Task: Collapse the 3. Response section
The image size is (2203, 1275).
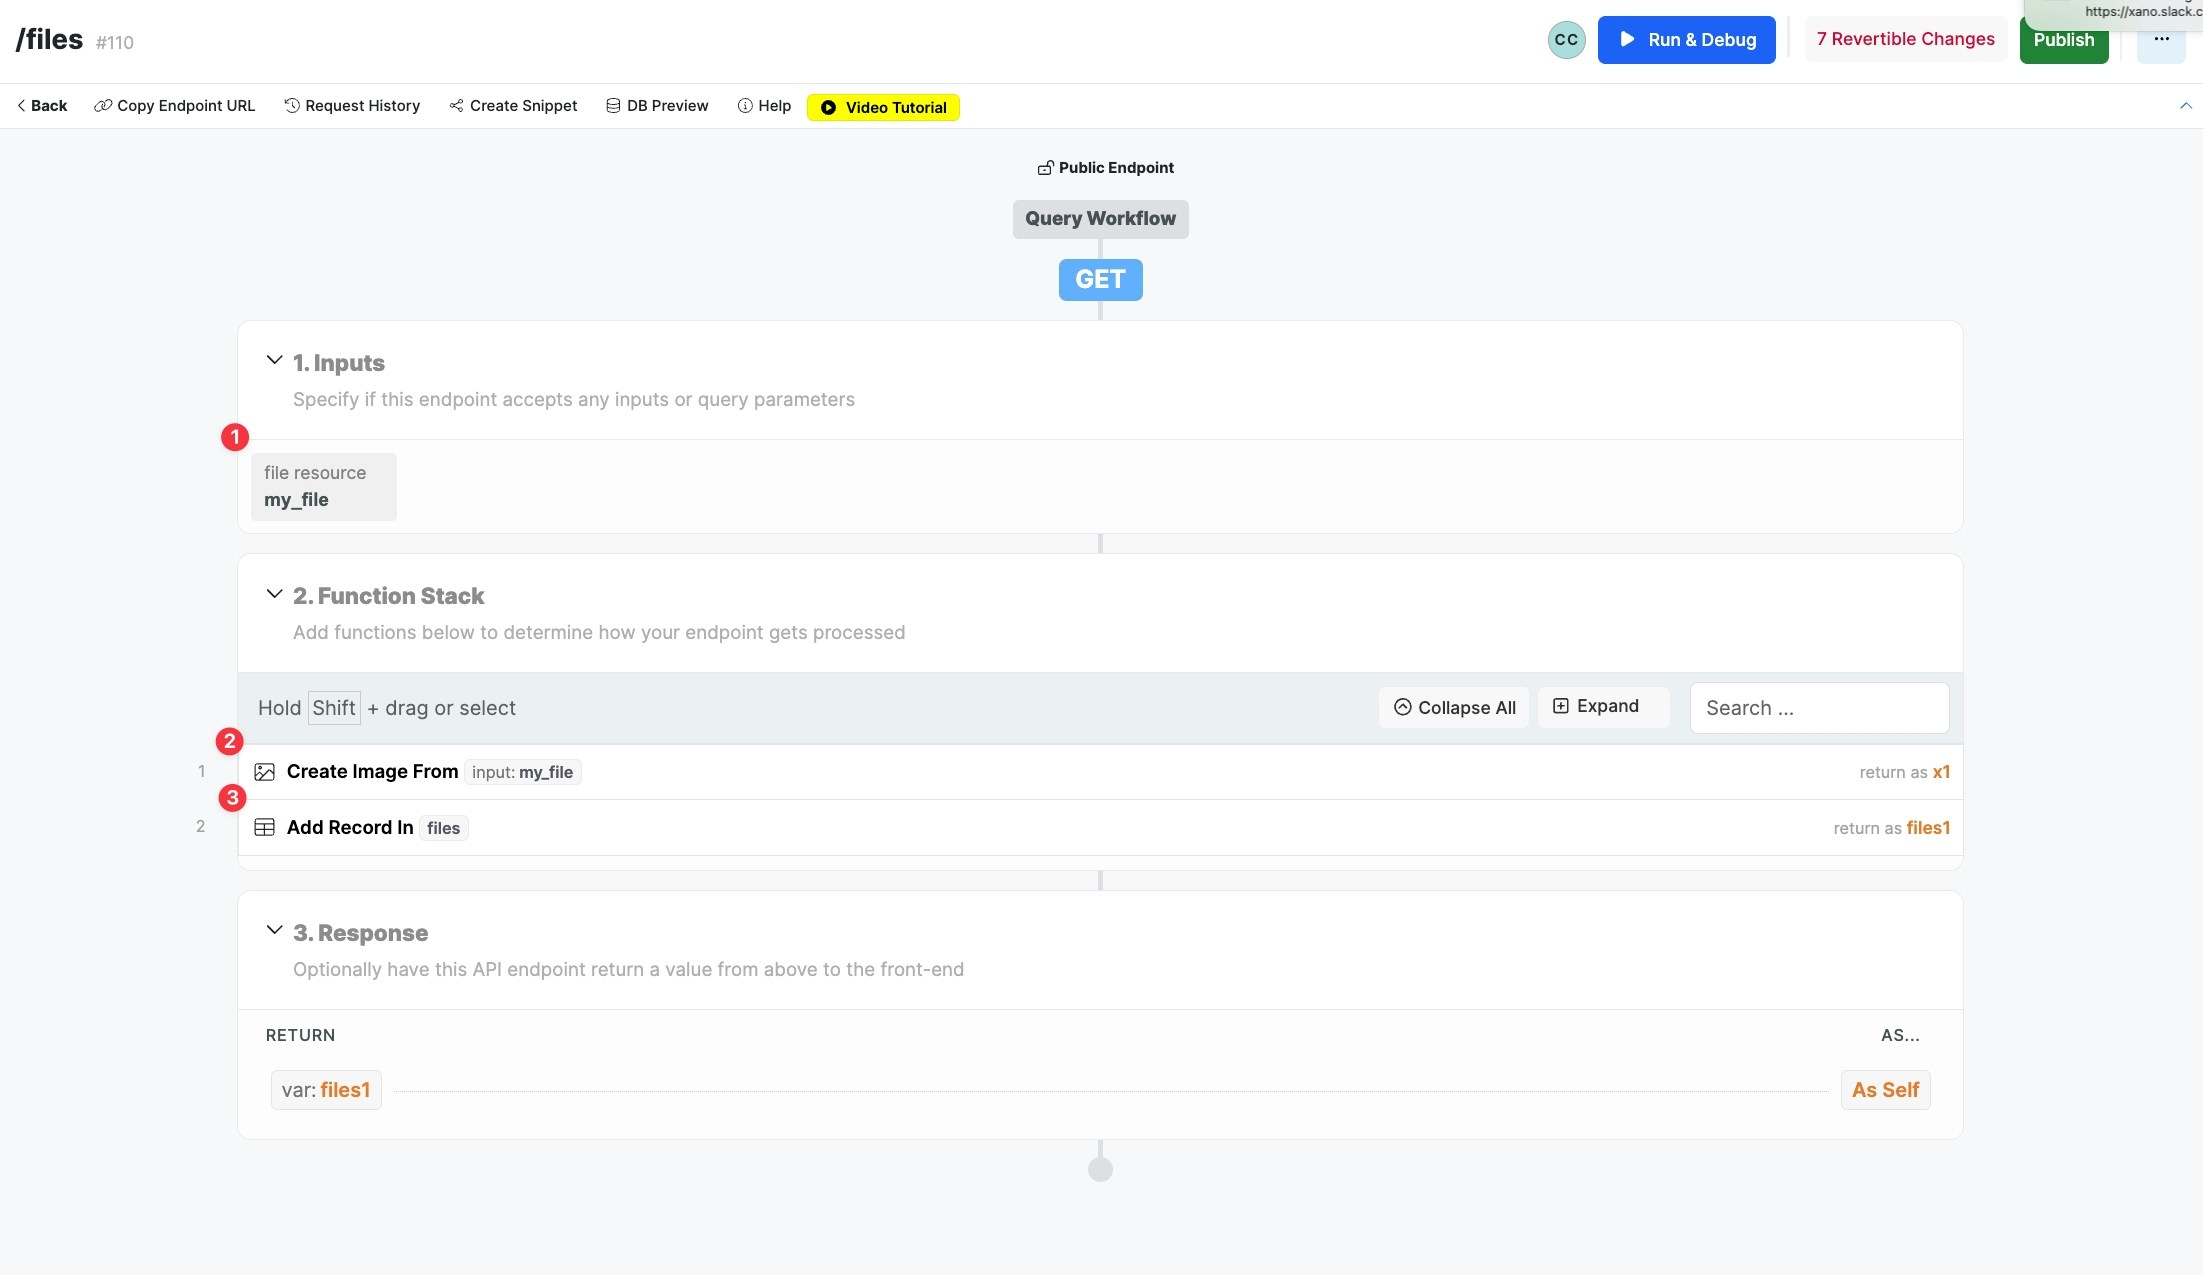Action: [274, 931]
